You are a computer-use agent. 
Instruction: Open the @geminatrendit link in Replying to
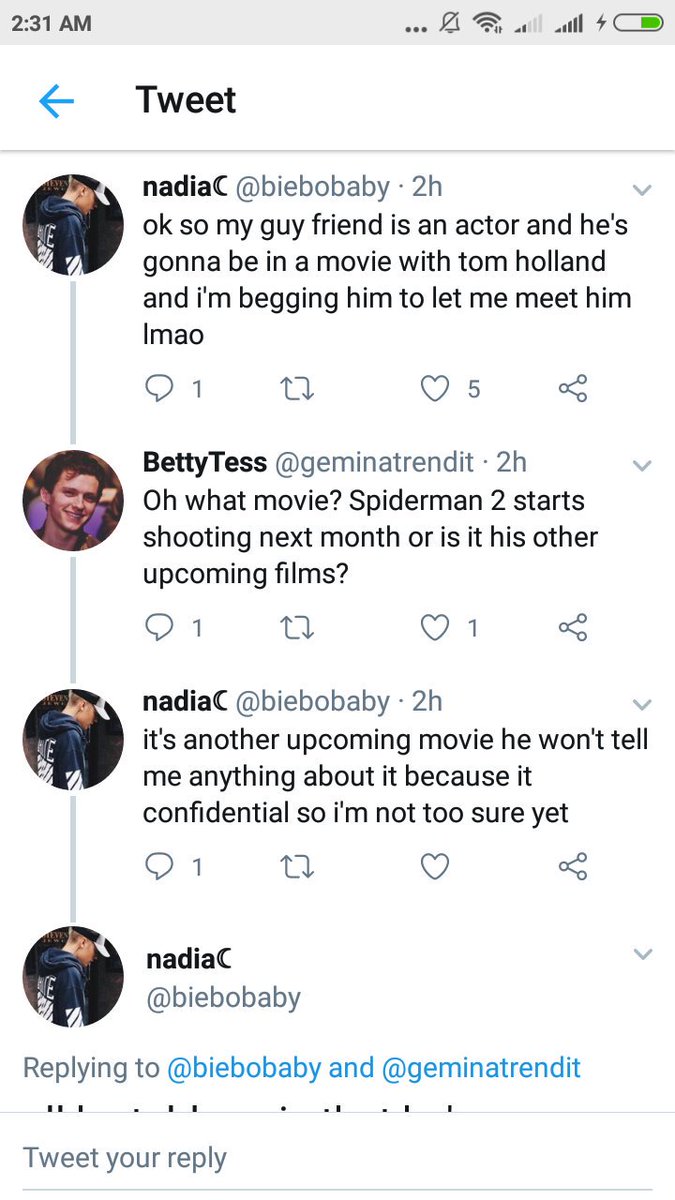[481, 1067]
